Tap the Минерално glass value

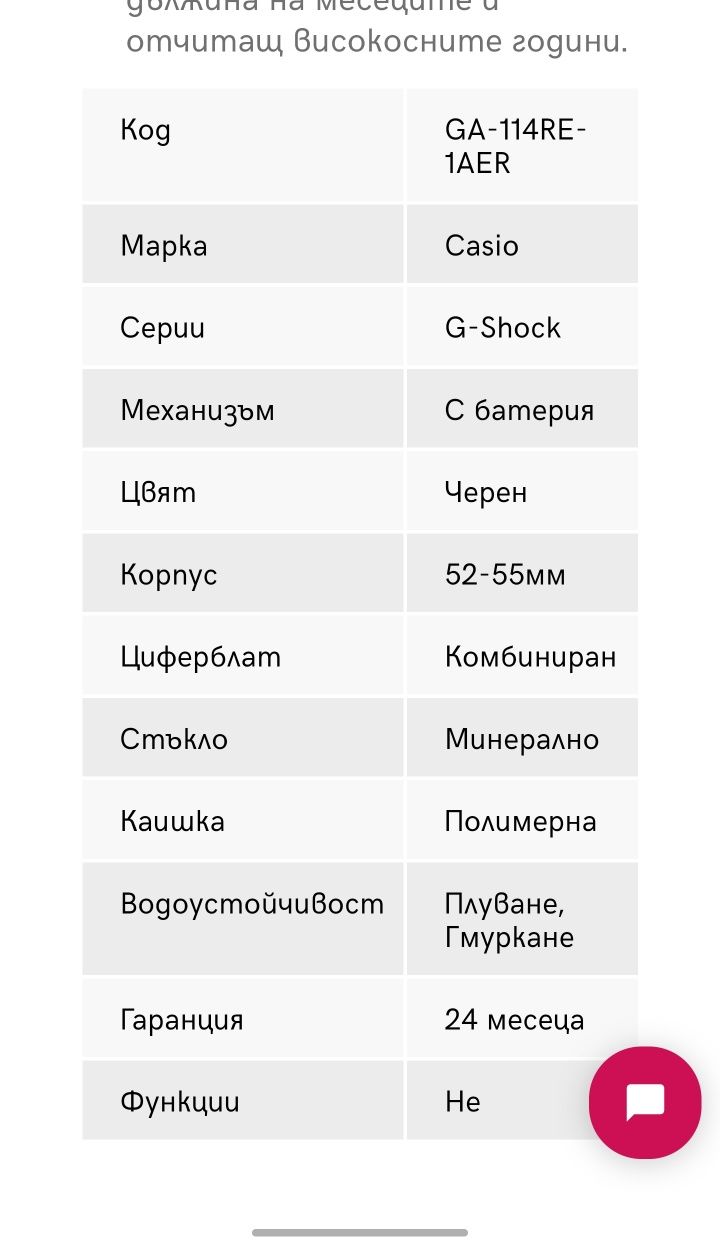522,739
